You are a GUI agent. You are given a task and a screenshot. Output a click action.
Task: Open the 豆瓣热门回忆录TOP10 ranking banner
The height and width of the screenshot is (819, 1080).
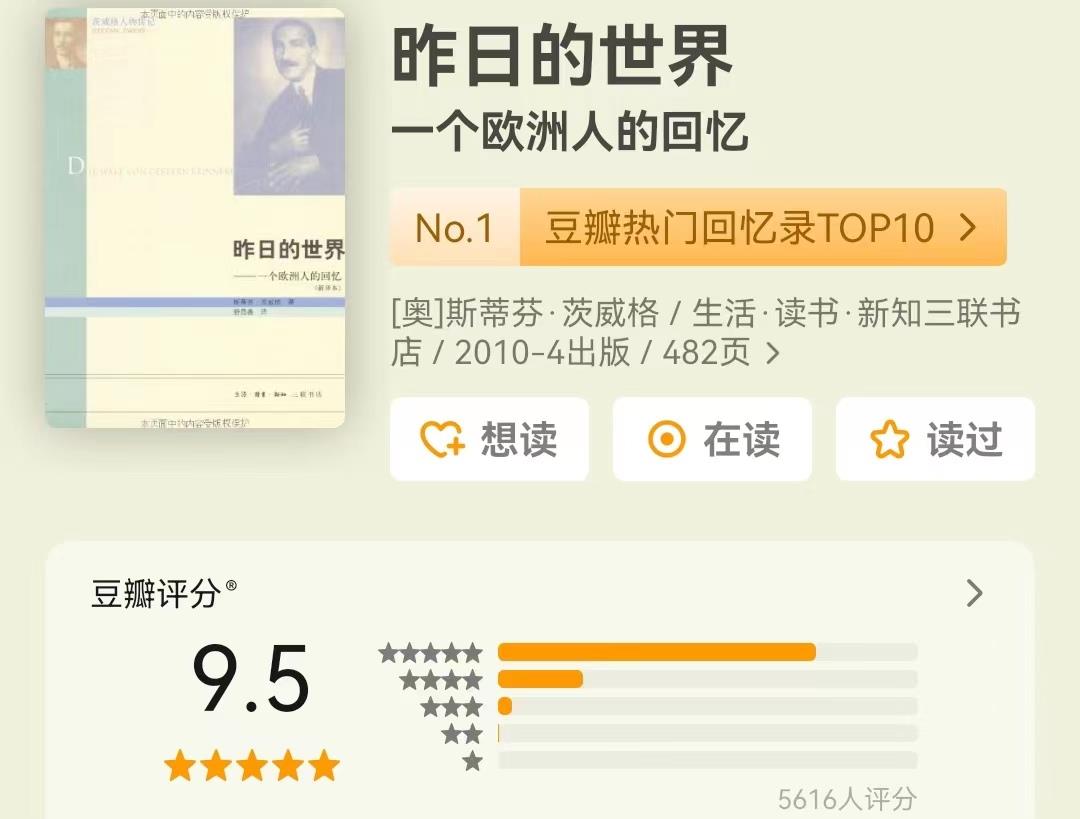point(698,227)
